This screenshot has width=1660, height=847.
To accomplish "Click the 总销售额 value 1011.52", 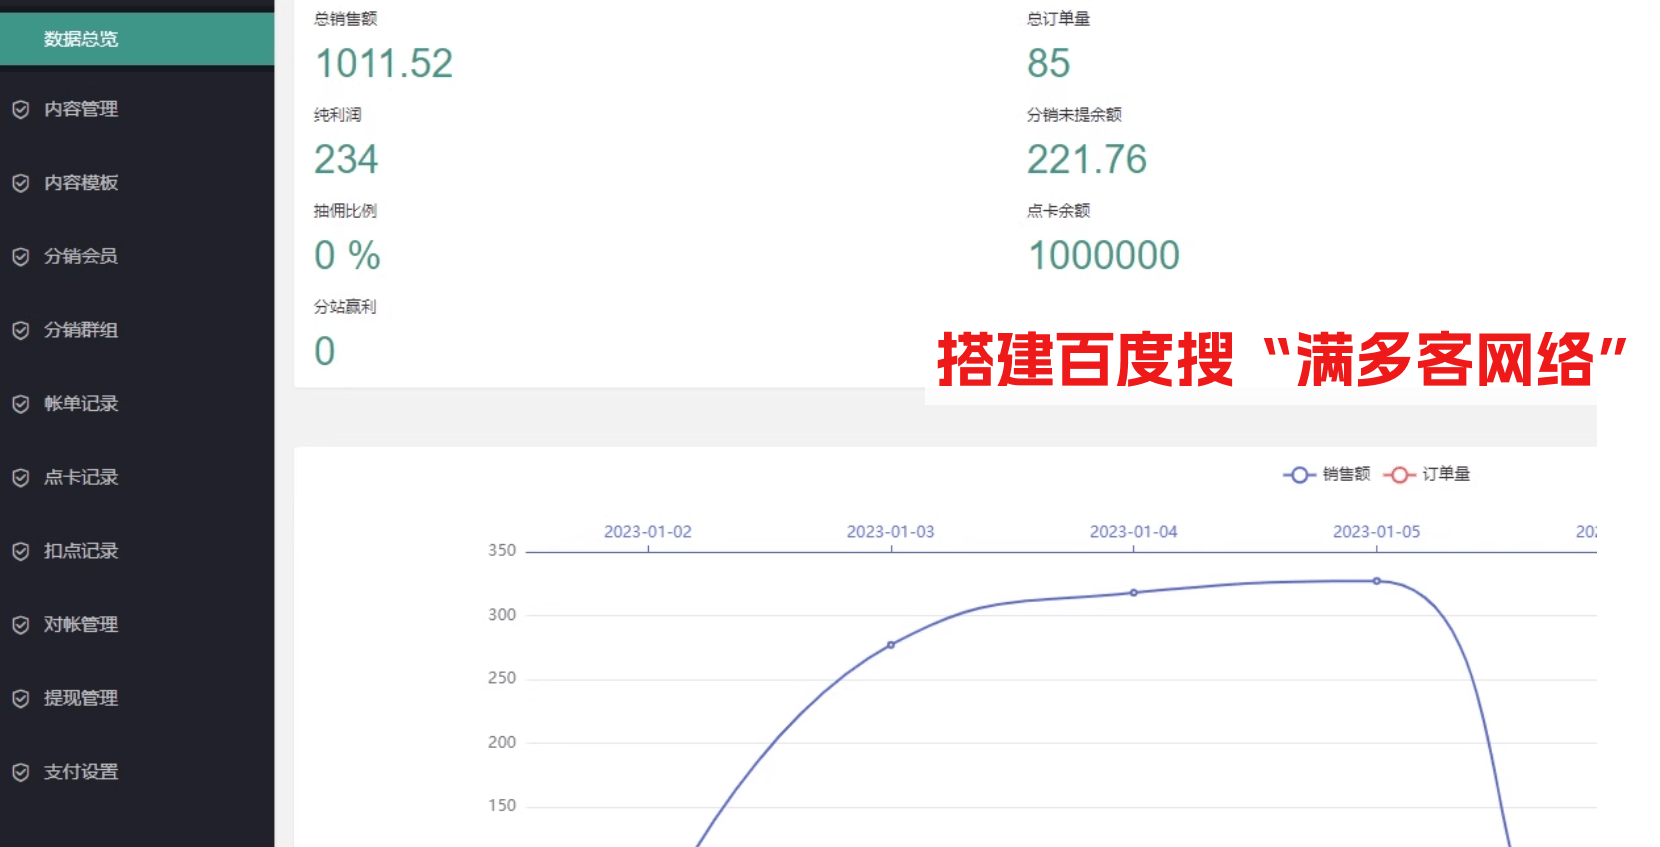I will click(x=384, y=64).
